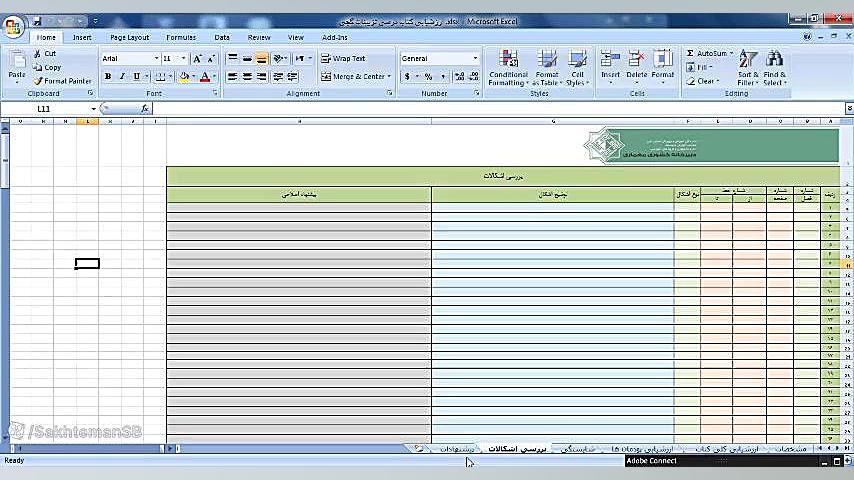854x480 pixels.
Task: Open Sort & Filter
Action: (x=748, y=68)
